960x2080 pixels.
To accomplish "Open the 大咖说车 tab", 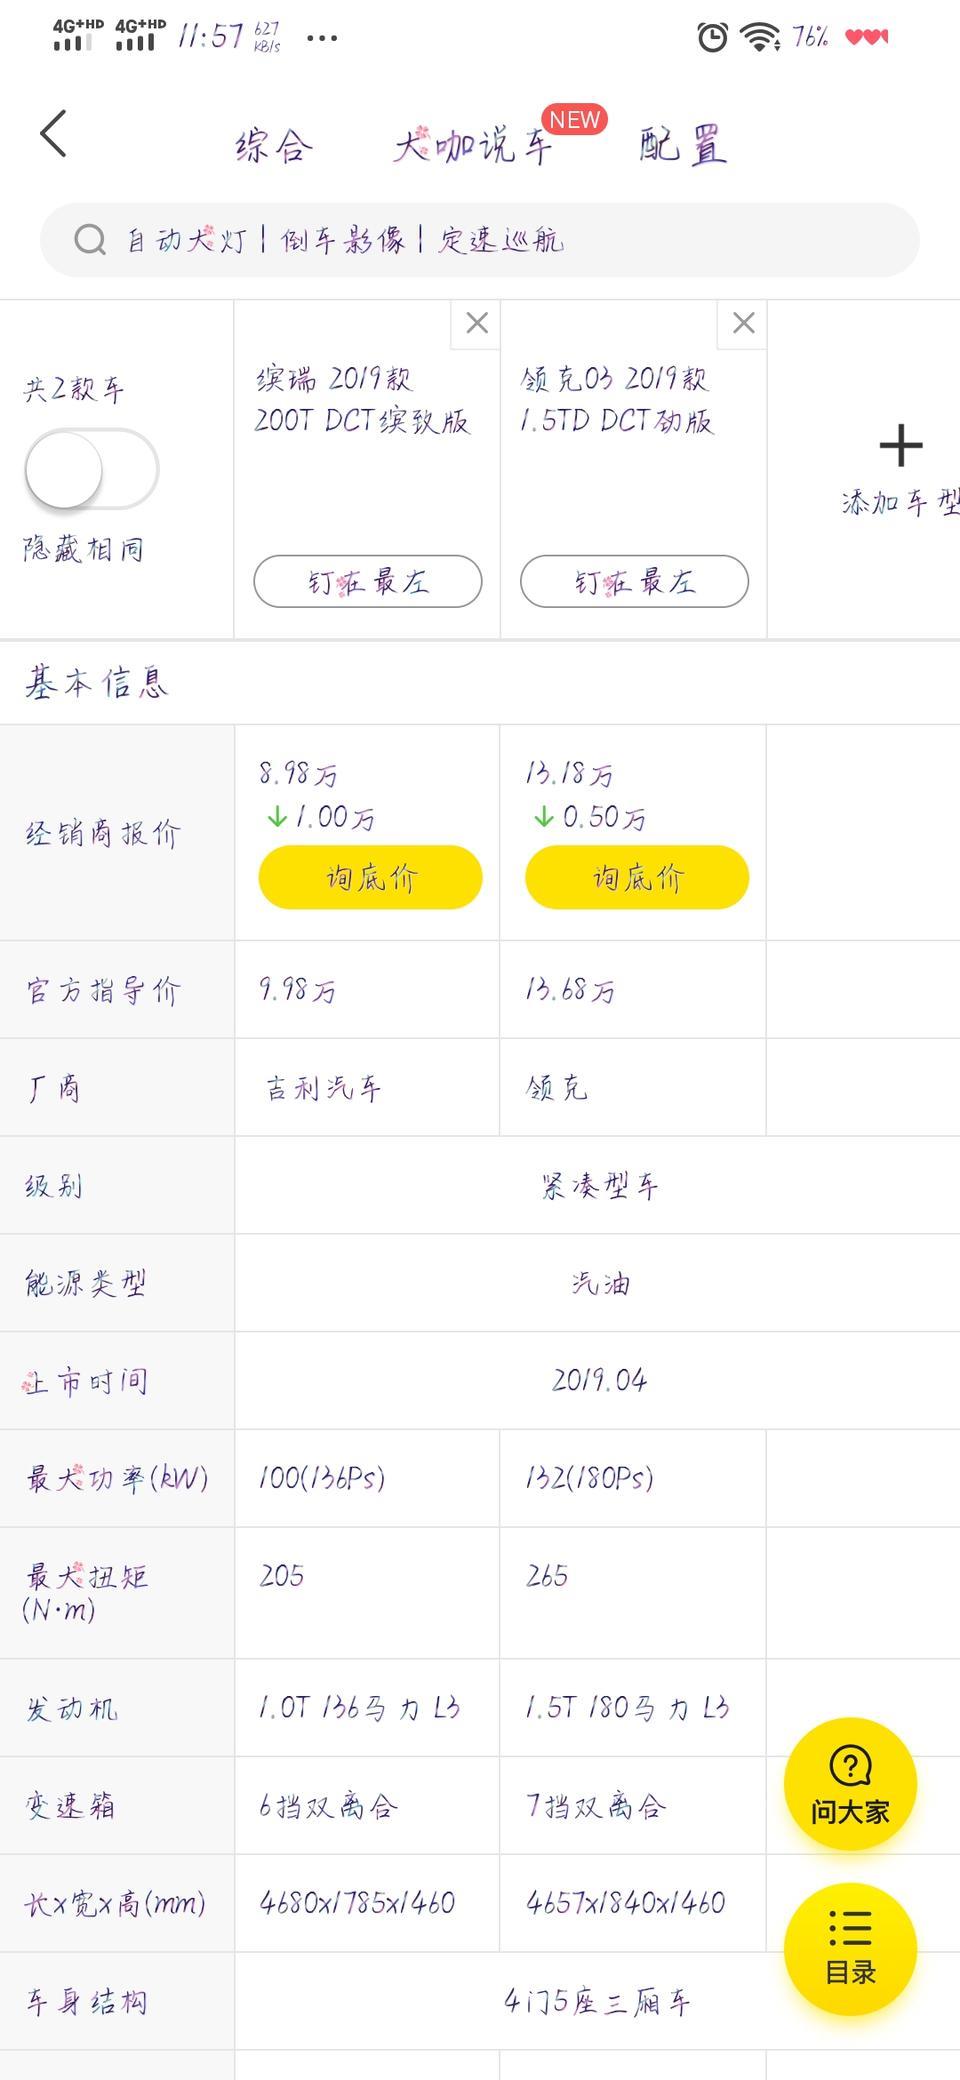I will click(472, 146).
